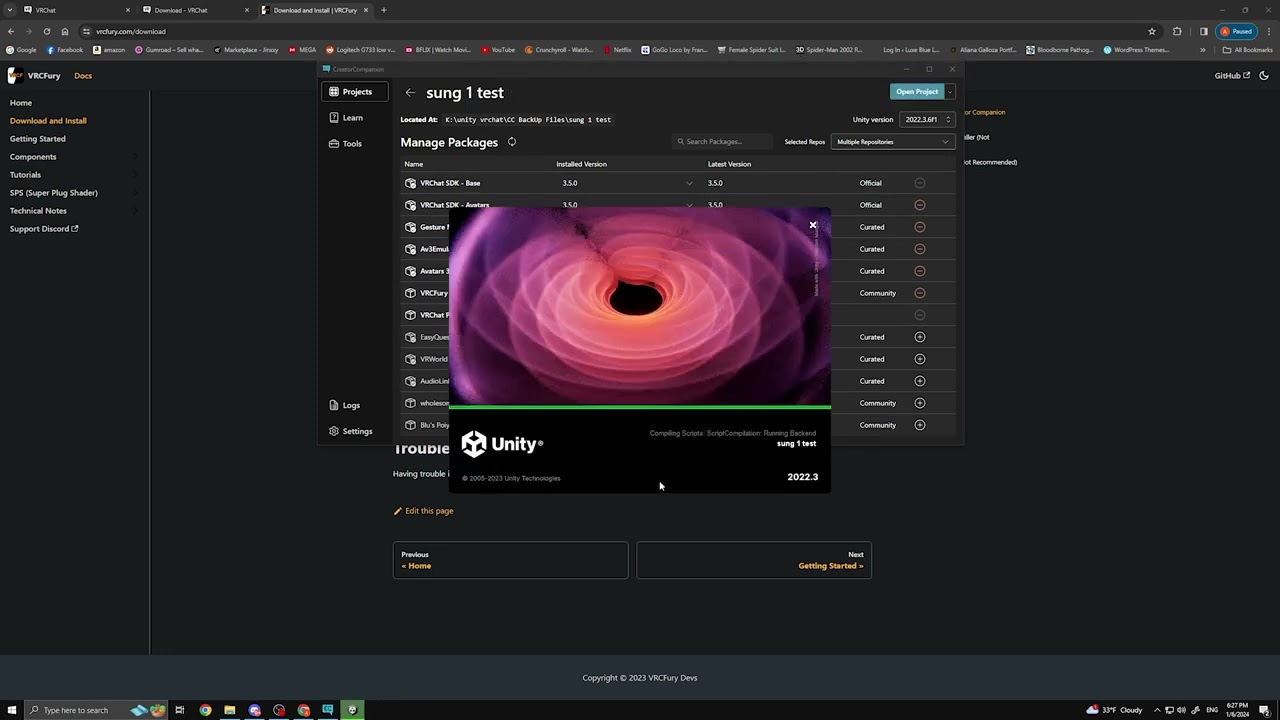Open the GitHub link in the header

pyautogui.click(x=1232, y=76)
